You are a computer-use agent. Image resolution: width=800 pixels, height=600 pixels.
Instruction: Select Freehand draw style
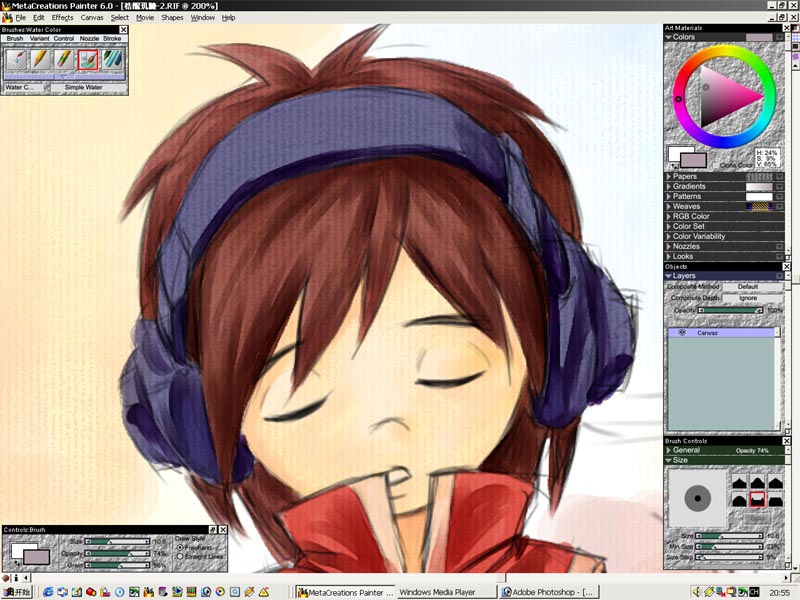pyautogui.click(x=179, y=548)
